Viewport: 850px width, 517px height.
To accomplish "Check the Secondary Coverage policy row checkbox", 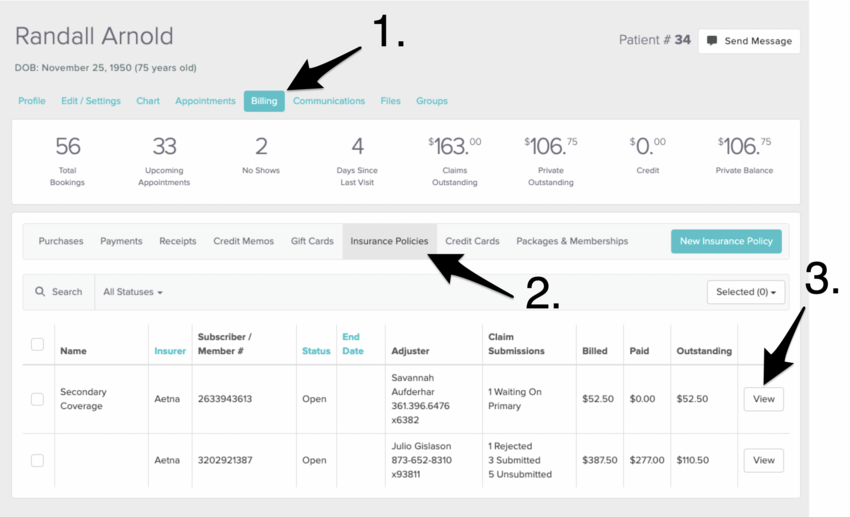I will tap(37, 399).
